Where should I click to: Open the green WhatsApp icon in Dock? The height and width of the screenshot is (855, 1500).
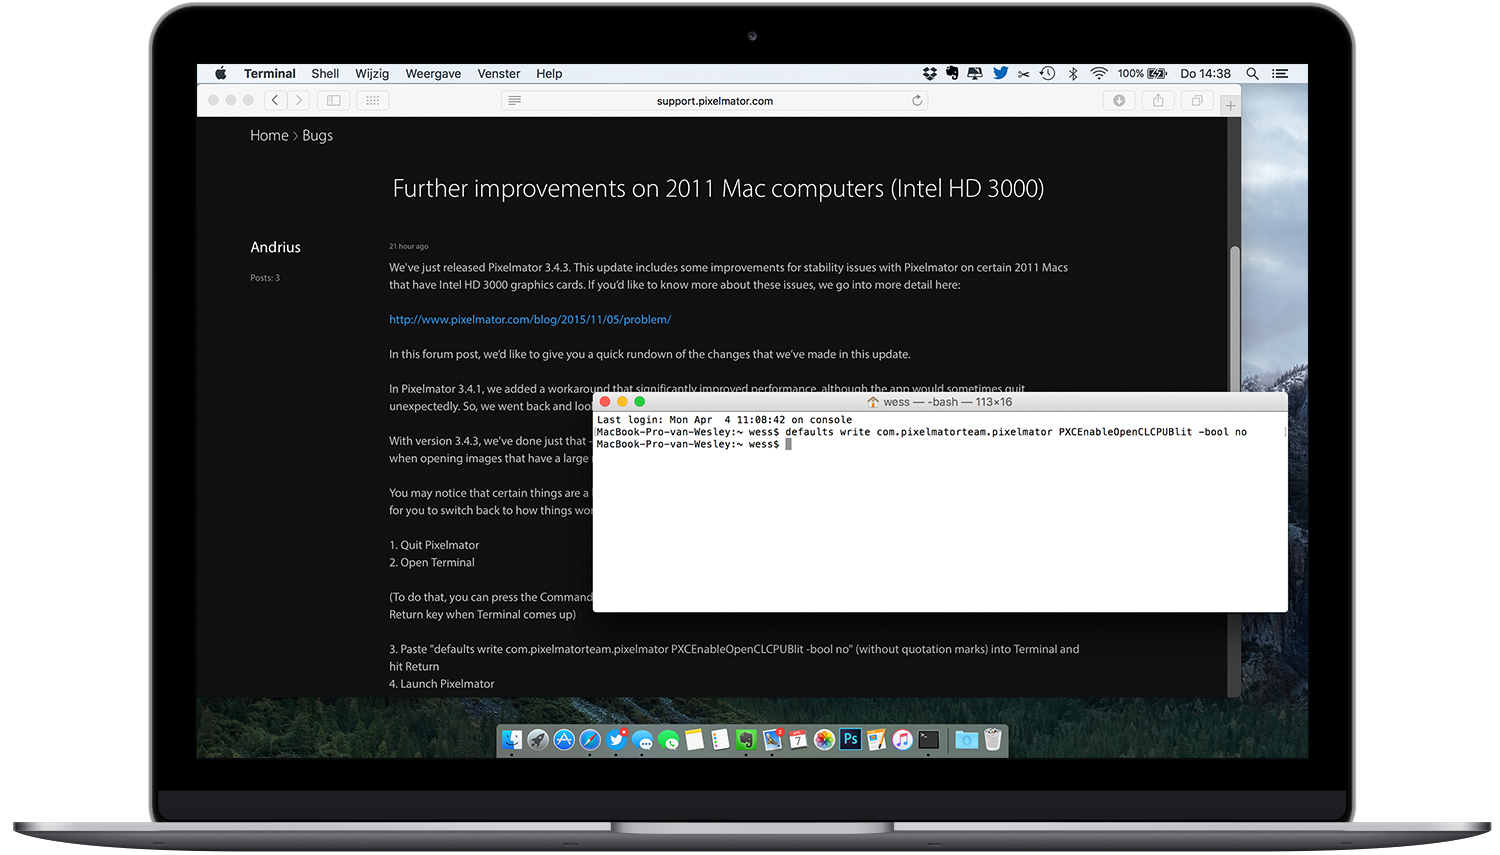668,741
